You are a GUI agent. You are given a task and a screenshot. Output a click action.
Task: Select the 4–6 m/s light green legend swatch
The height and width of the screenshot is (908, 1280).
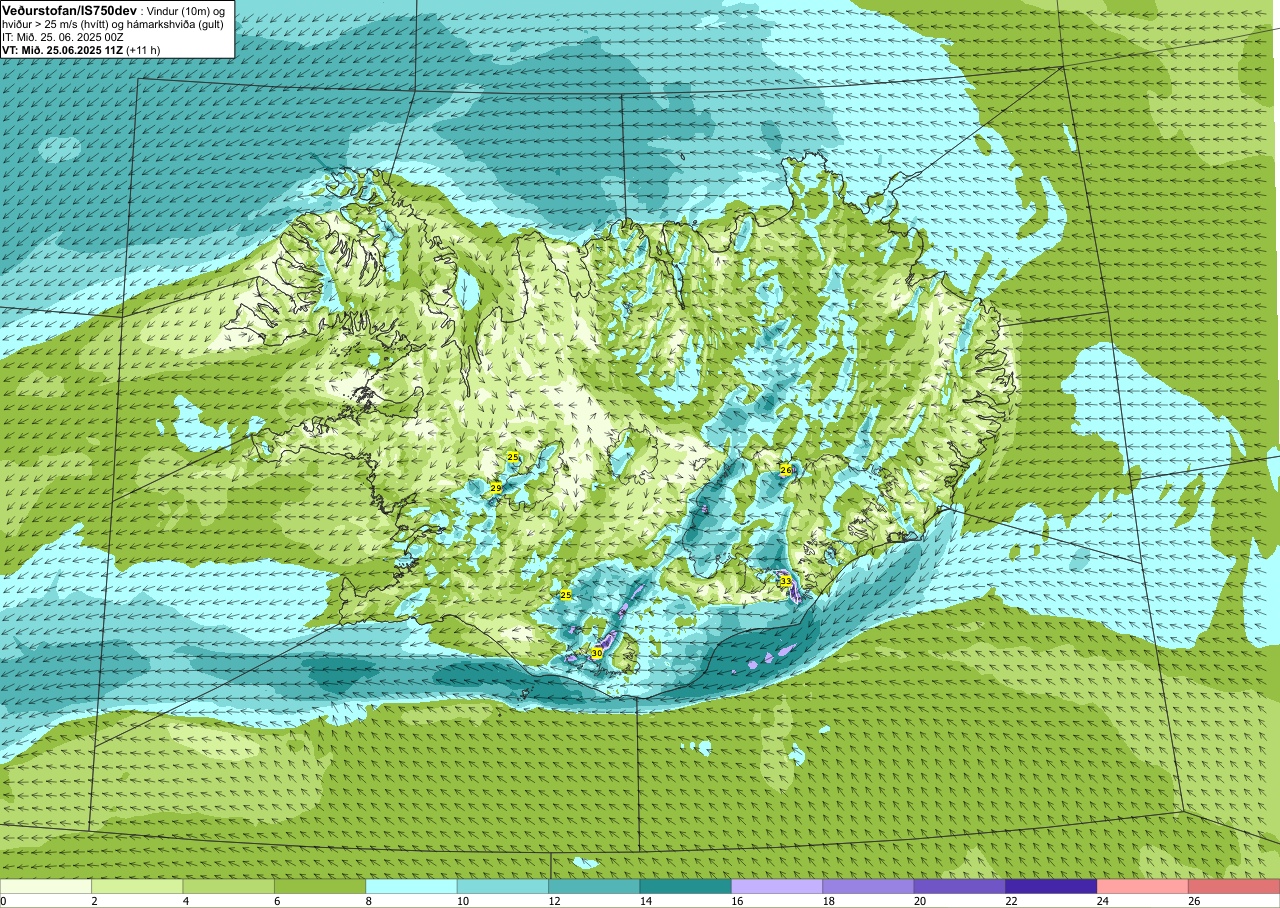click(229, 886)
